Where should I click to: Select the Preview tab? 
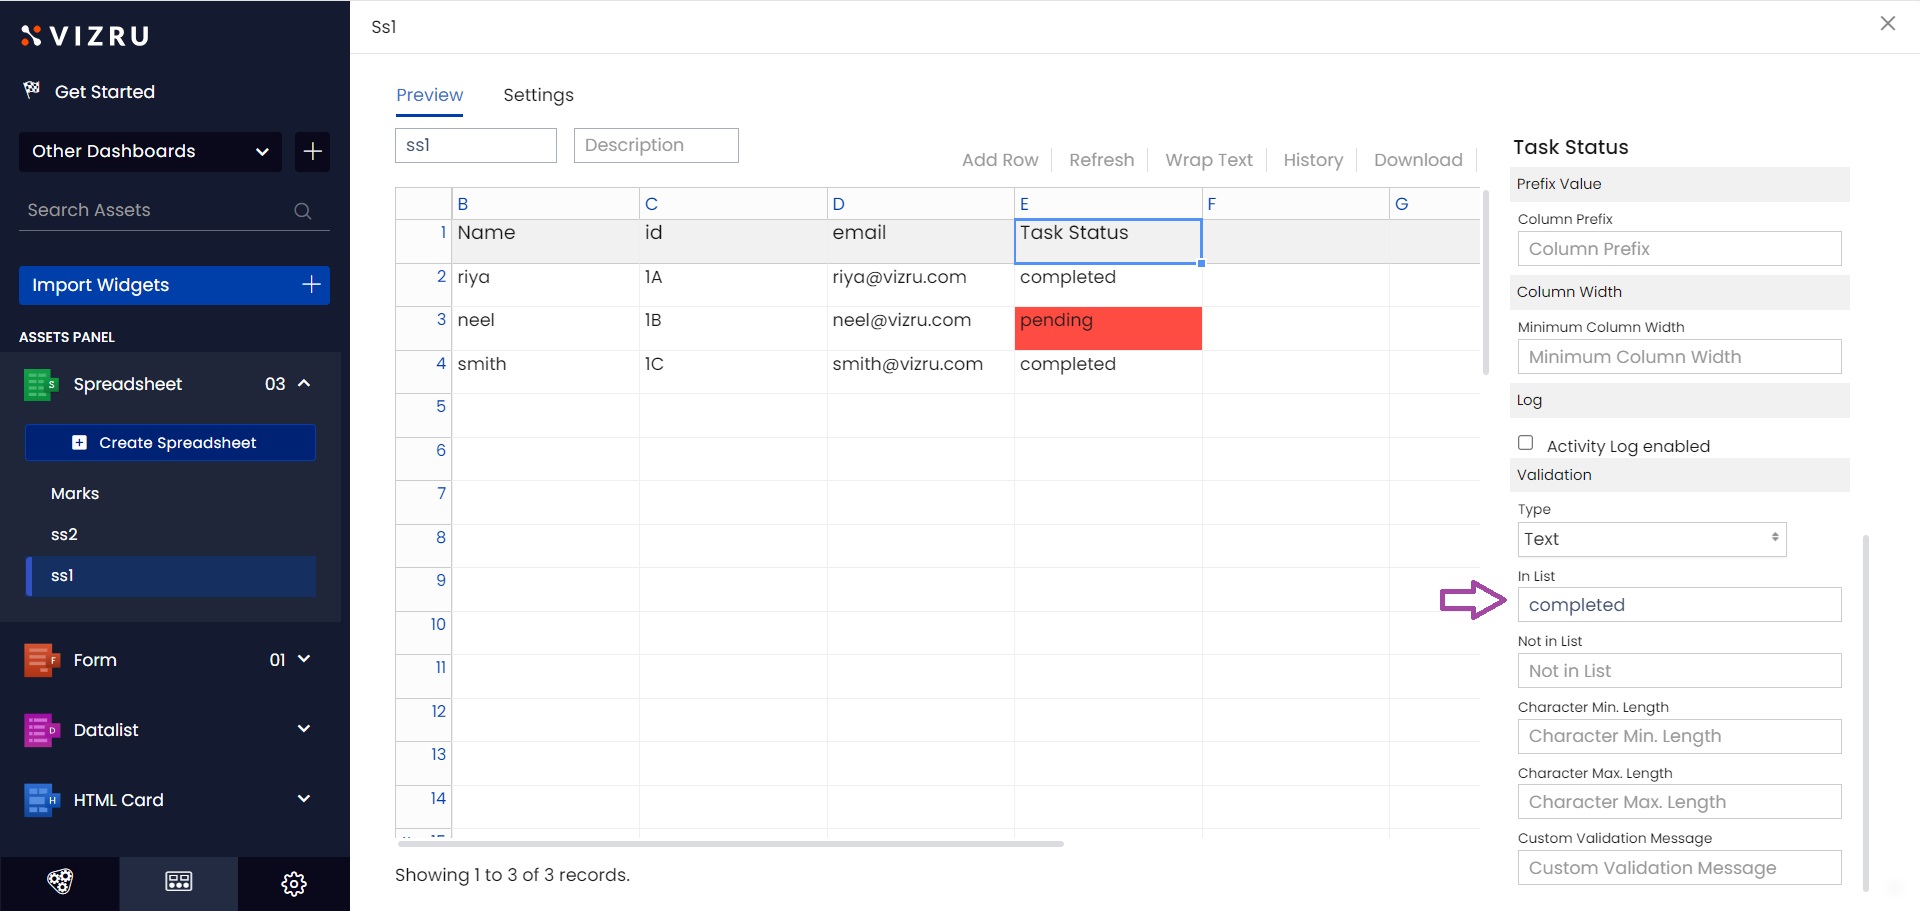(x=429, y=95)
